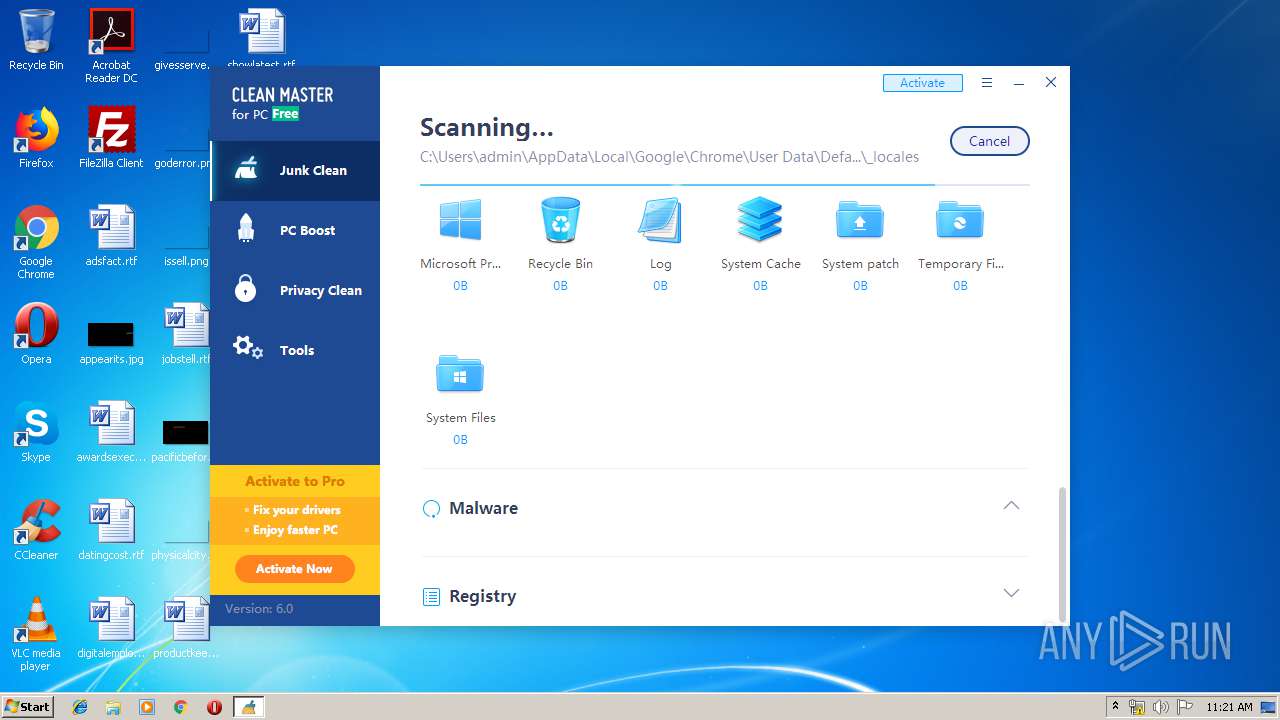Screen dimensions: 1280x720
Task: Select the Google Chrome desktop shortcut
Action: coord(36,242)
